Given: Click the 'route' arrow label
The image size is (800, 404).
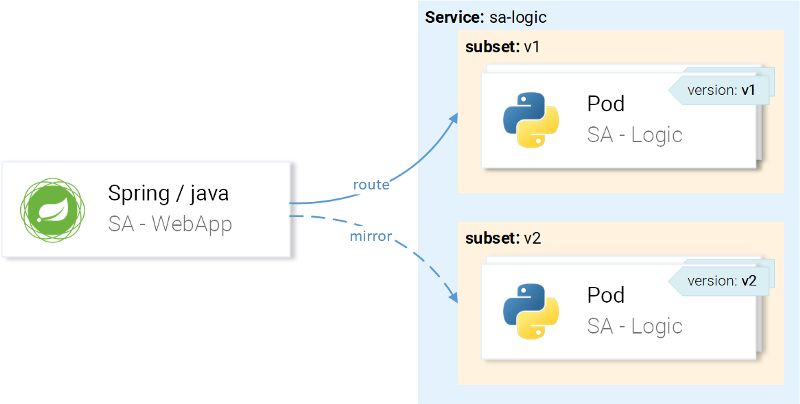Looking at the screenshot, I should [371, 185].
